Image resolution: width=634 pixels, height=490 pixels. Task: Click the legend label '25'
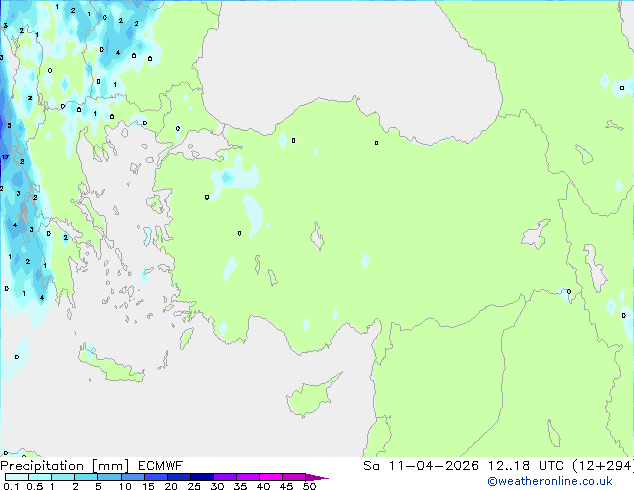(x=194, y=486)
